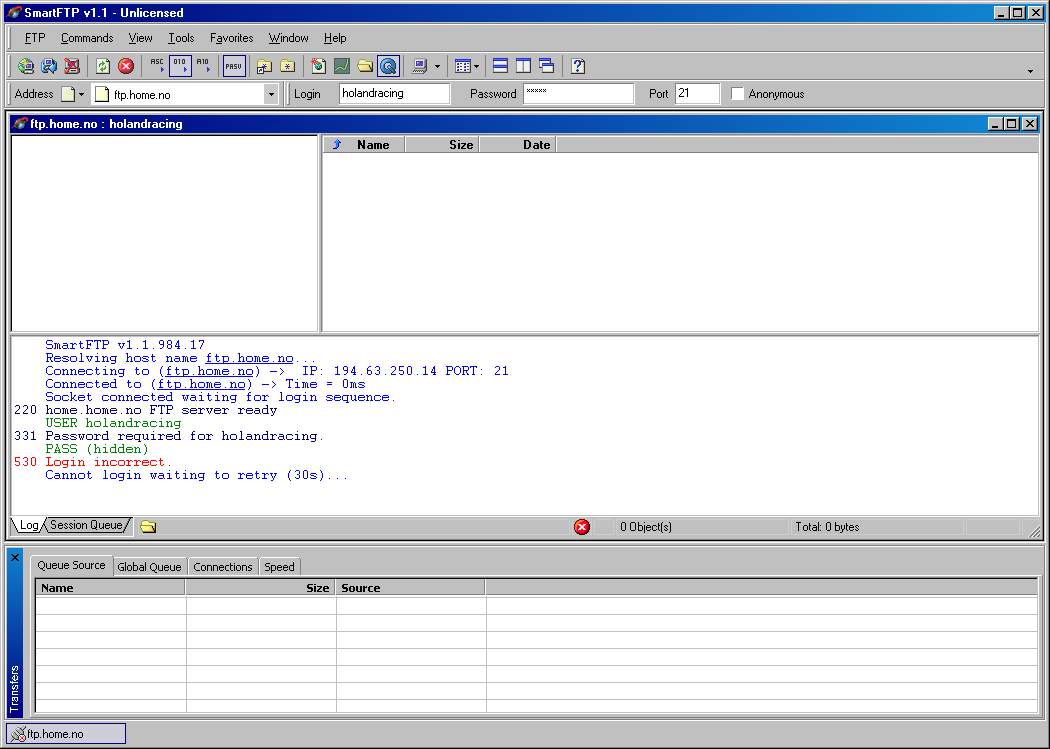Open the Address URL dropdown list

pos(270,94)
